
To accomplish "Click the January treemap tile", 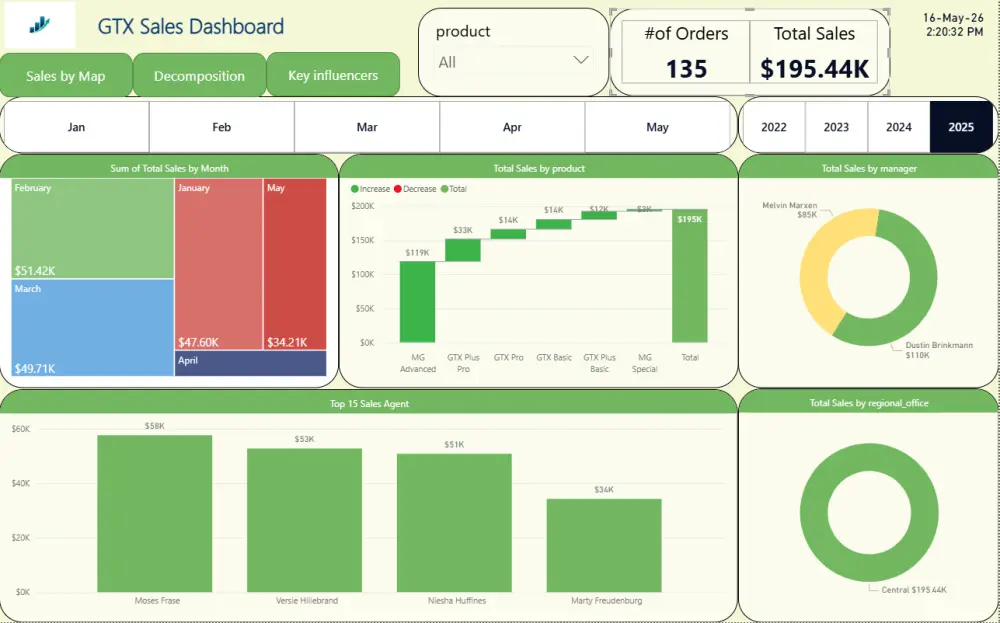I will click(218, 264).
